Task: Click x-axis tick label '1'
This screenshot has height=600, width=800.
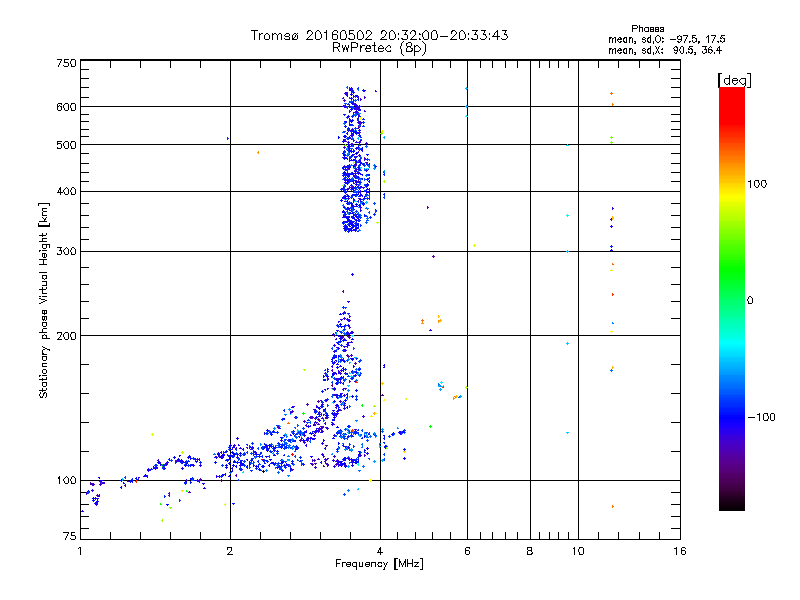Action: 80,551
